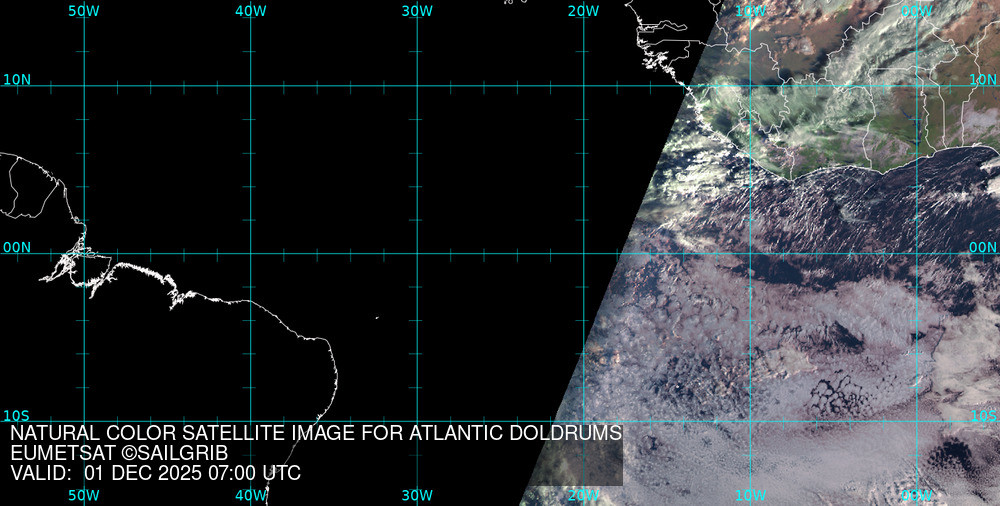Click the "NATURAL COLOR SATELLITE IMAGE FOR ATLANTIC DOLDRUMS" title

point(316,434)
